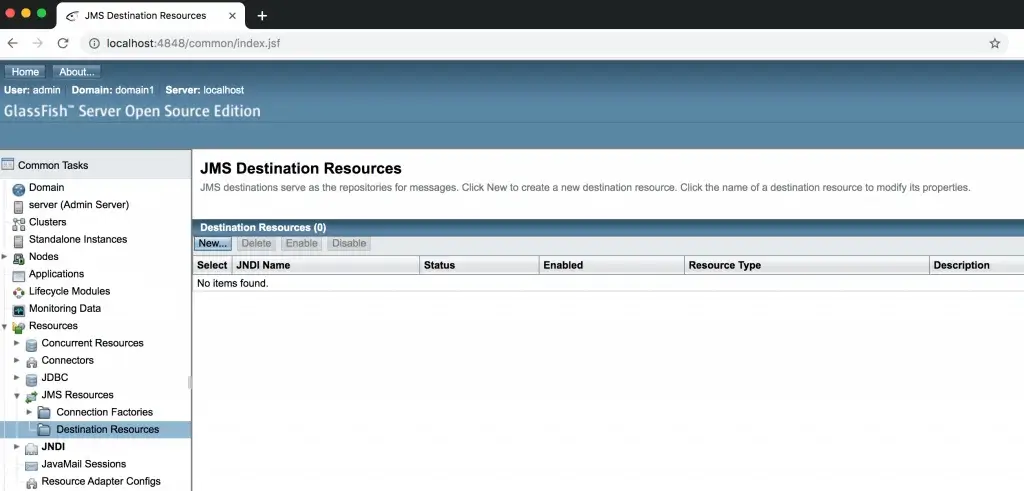Click the Monitoring Data icon
Viewport: 1024px width, 491px height.
pos(18,311)
